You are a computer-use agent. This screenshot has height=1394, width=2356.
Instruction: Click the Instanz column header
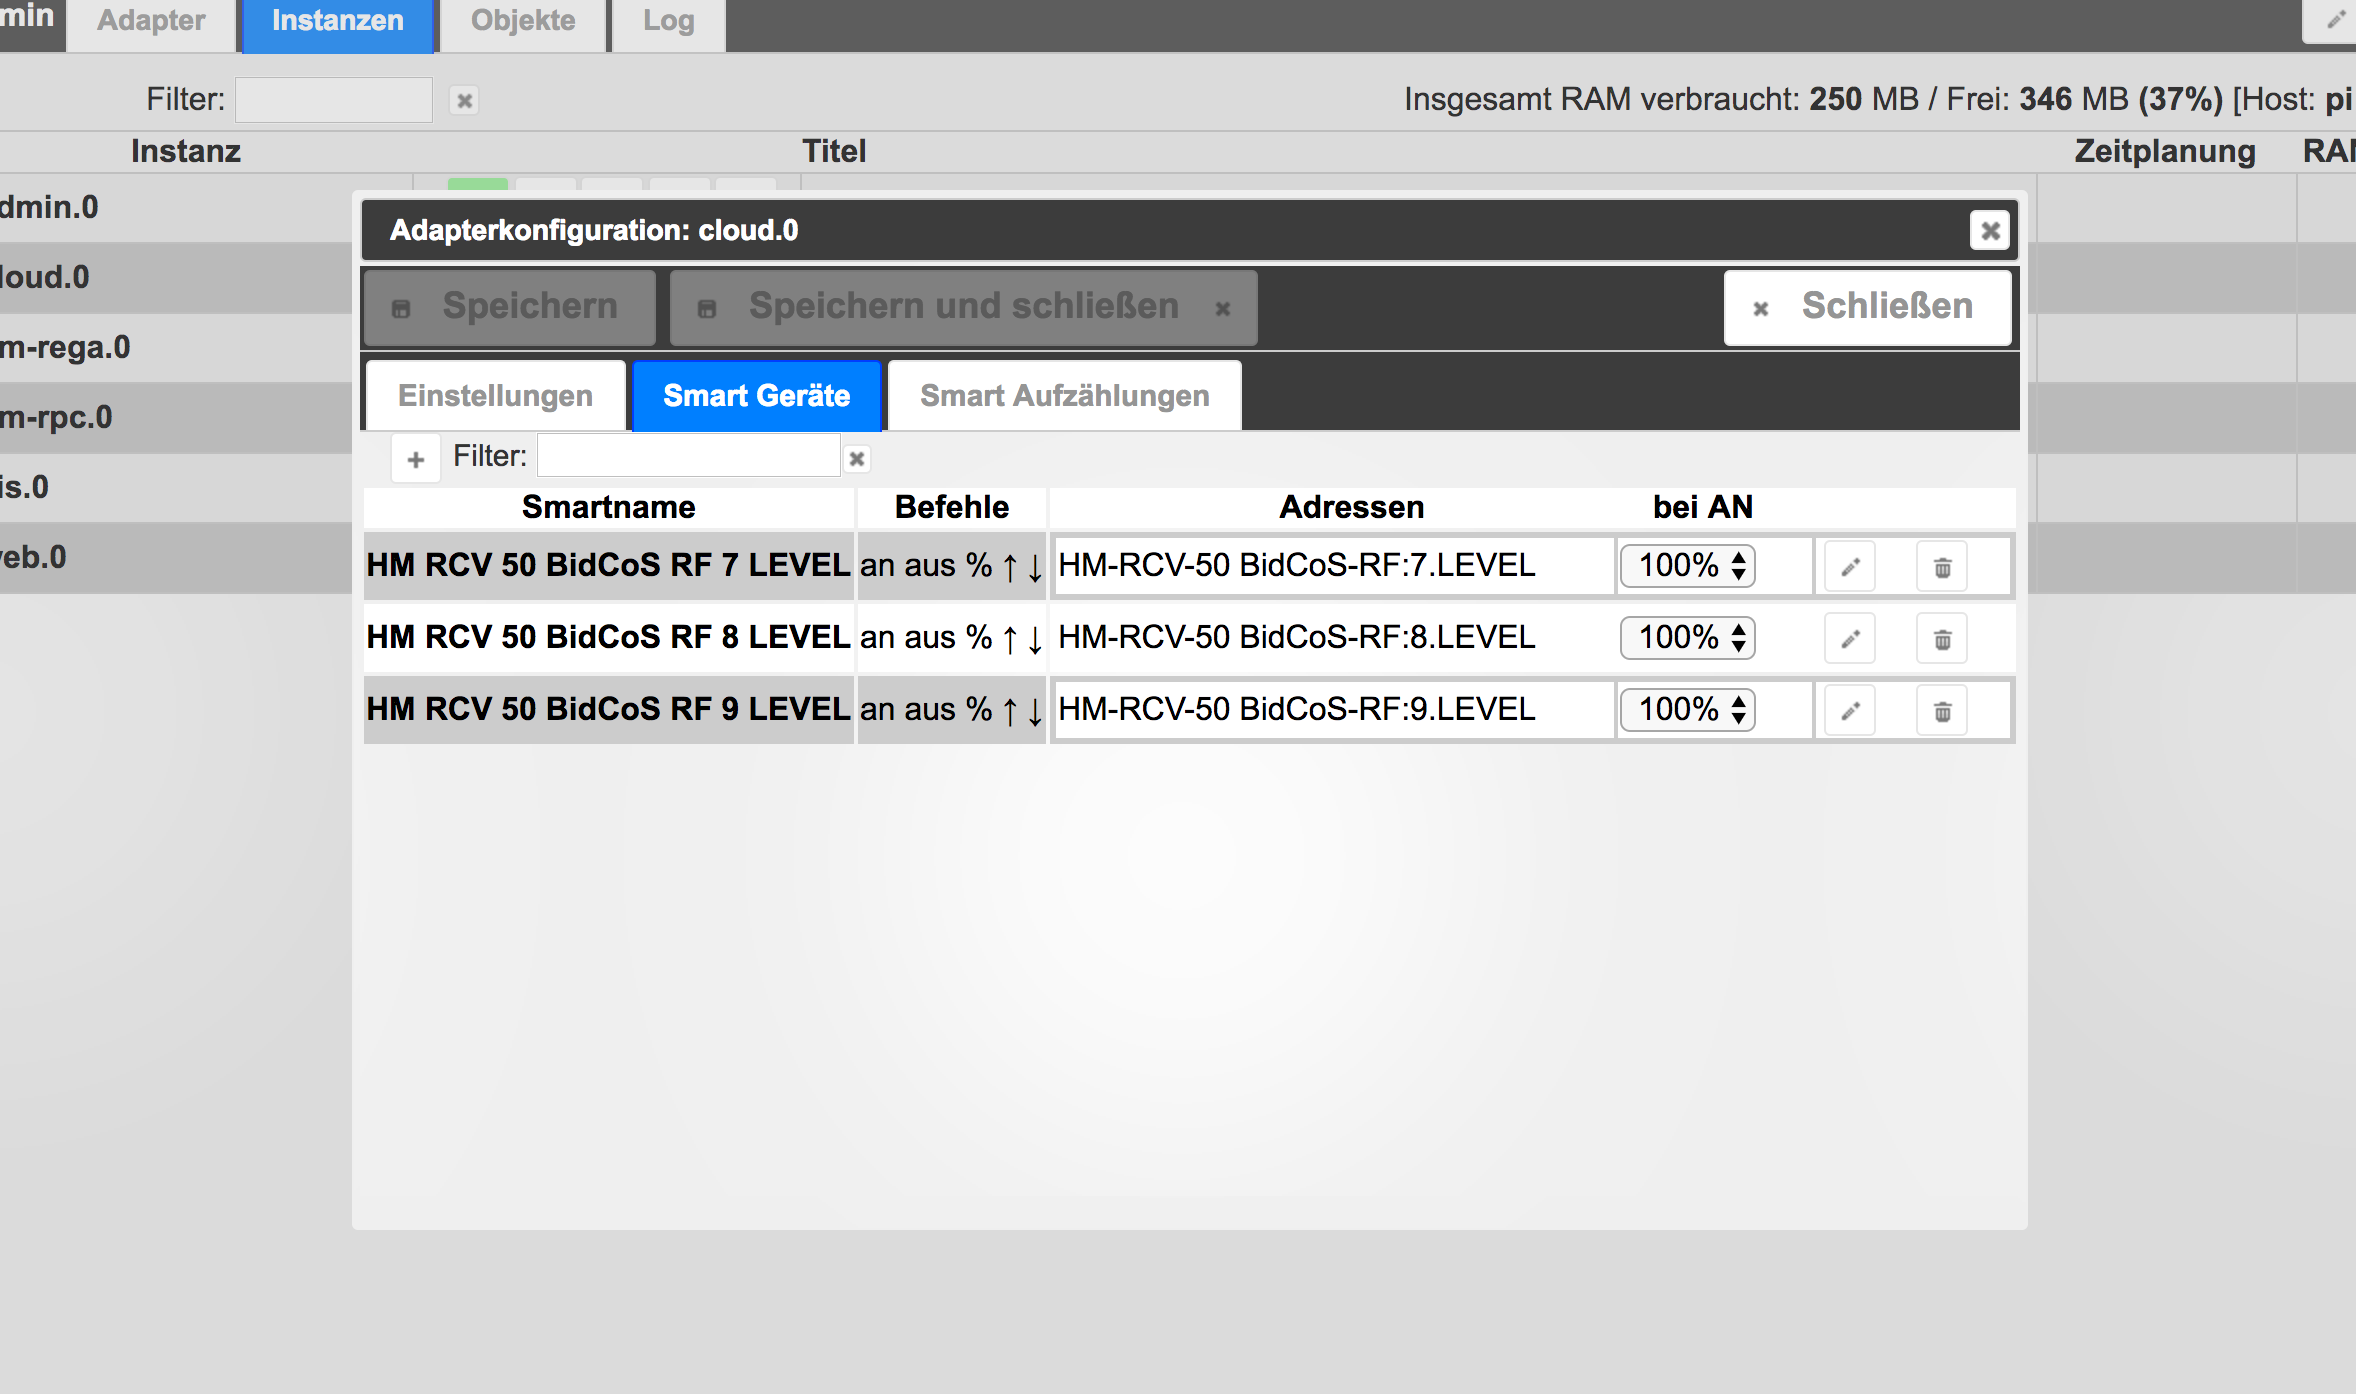click(186, 151)
